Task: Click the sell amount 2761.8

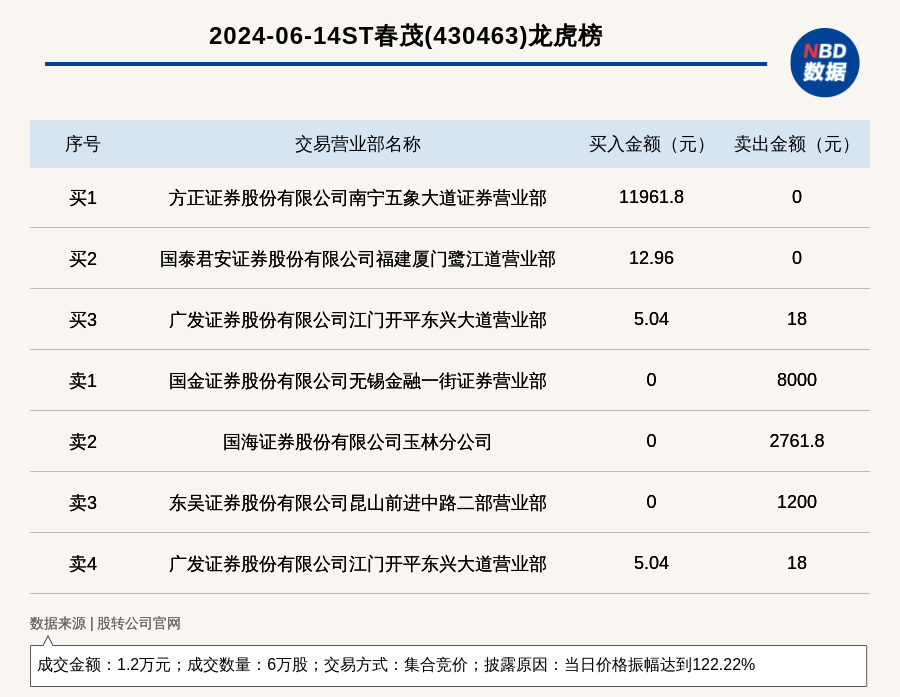Action: point(797,440)
